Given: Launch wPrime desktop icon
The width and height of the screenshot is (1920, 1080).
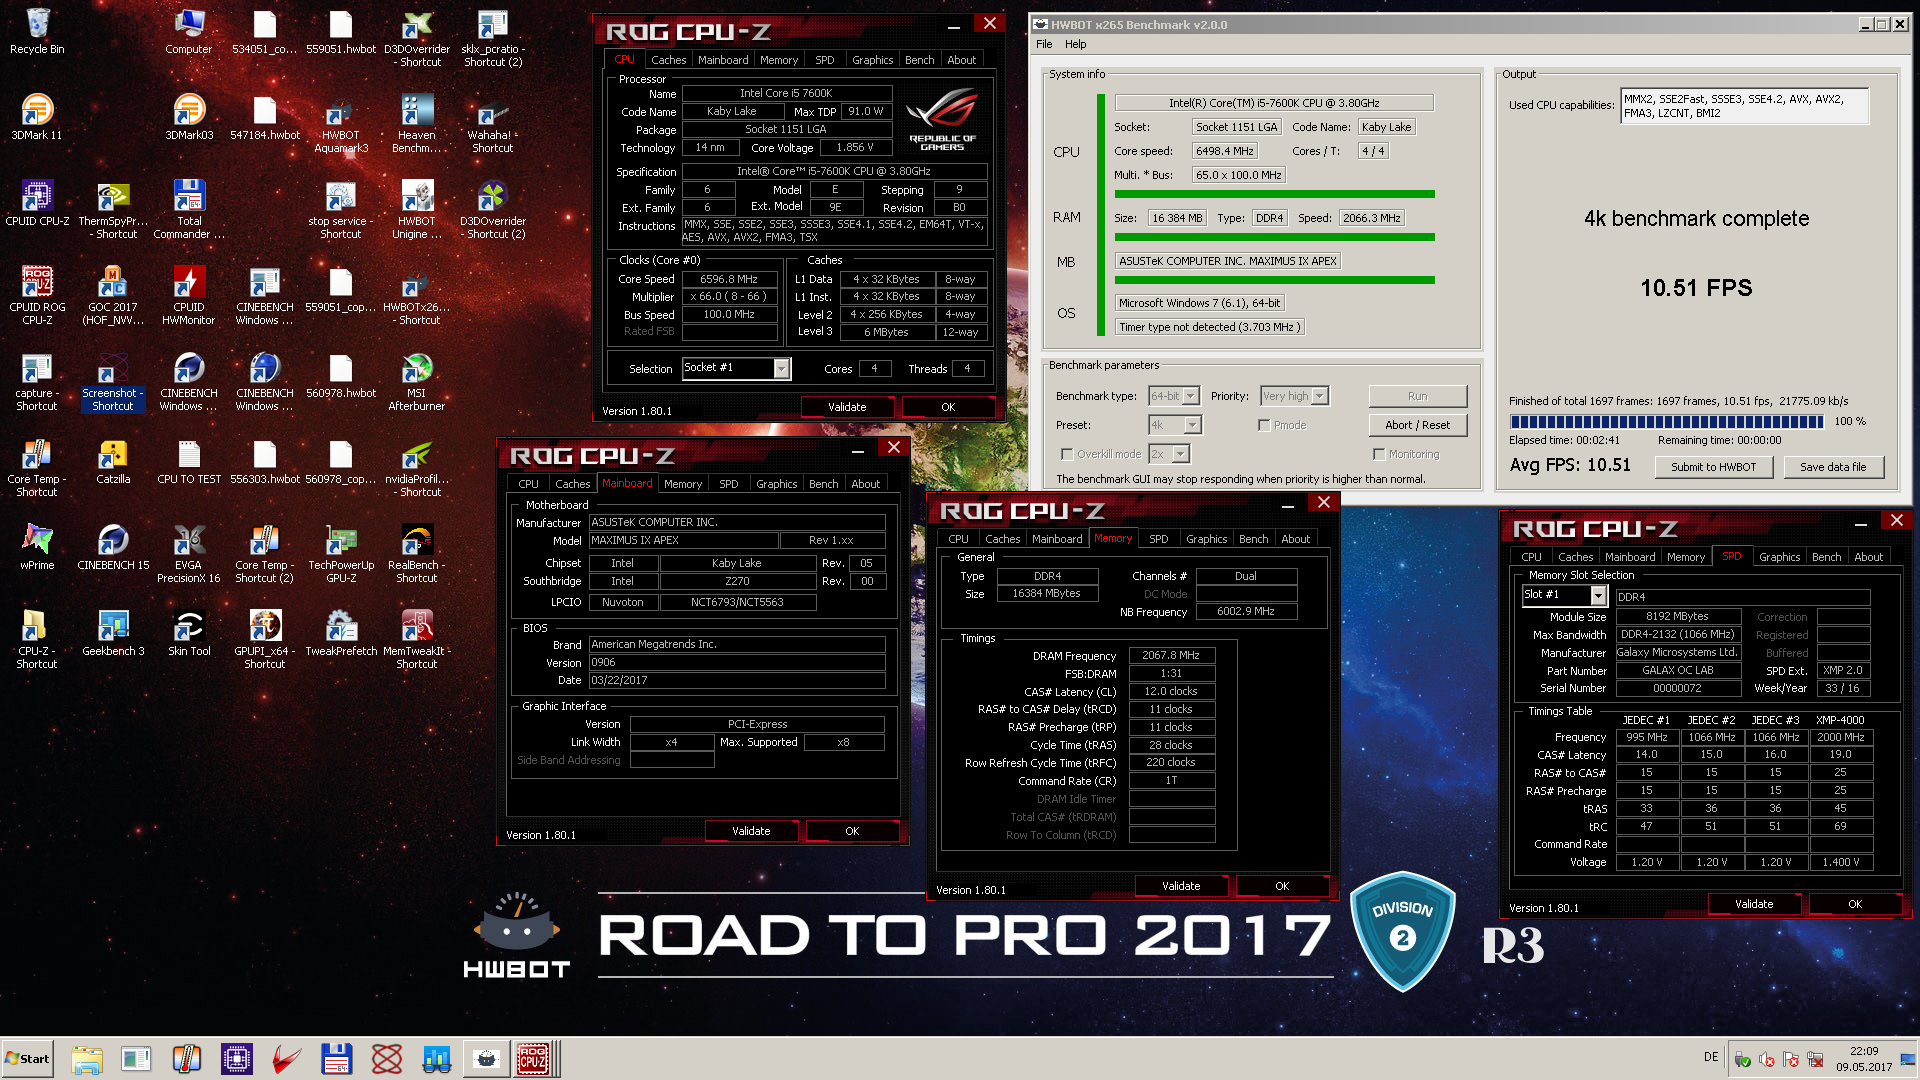Looking at the screenshot, I should tap(37, 548).
